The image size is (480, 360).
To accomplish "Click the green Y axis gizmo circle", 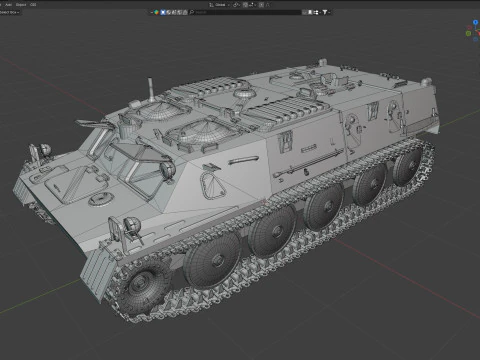I will [x=468, y=33].
